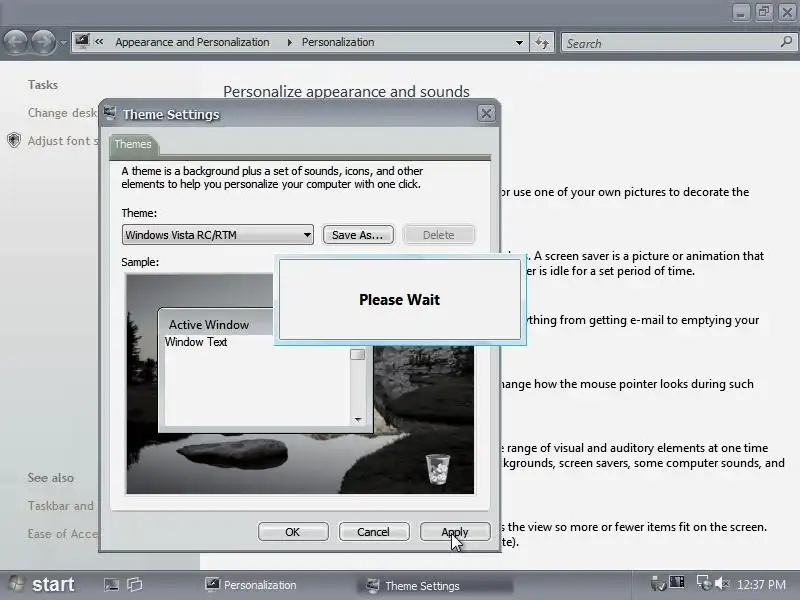
Task: Click the Delete button
Action: coord(439,235)
